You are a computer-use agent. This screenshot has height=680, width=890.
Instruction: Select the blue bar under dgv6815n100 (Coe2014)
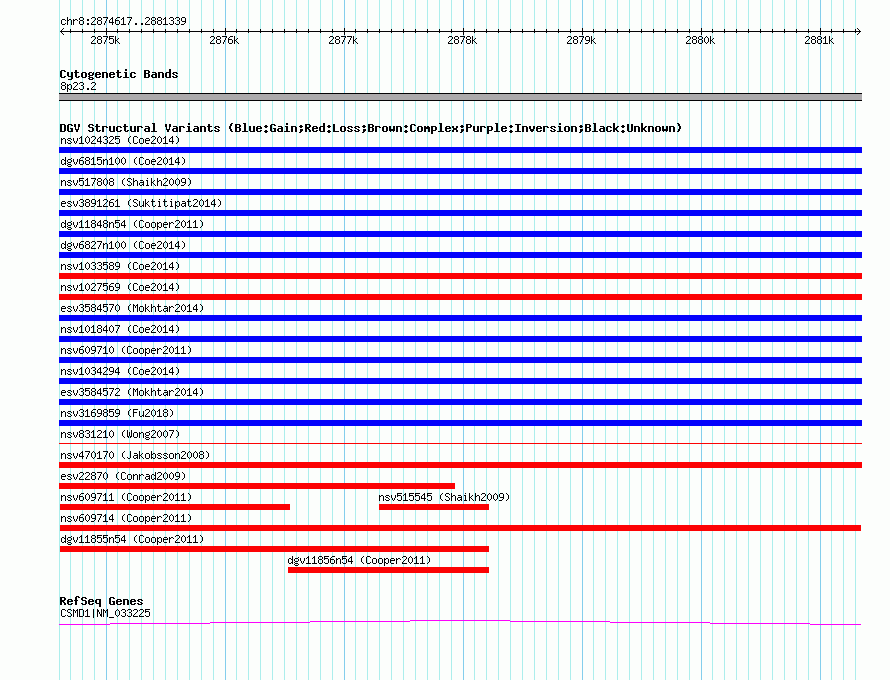click(x=460, y=171)
